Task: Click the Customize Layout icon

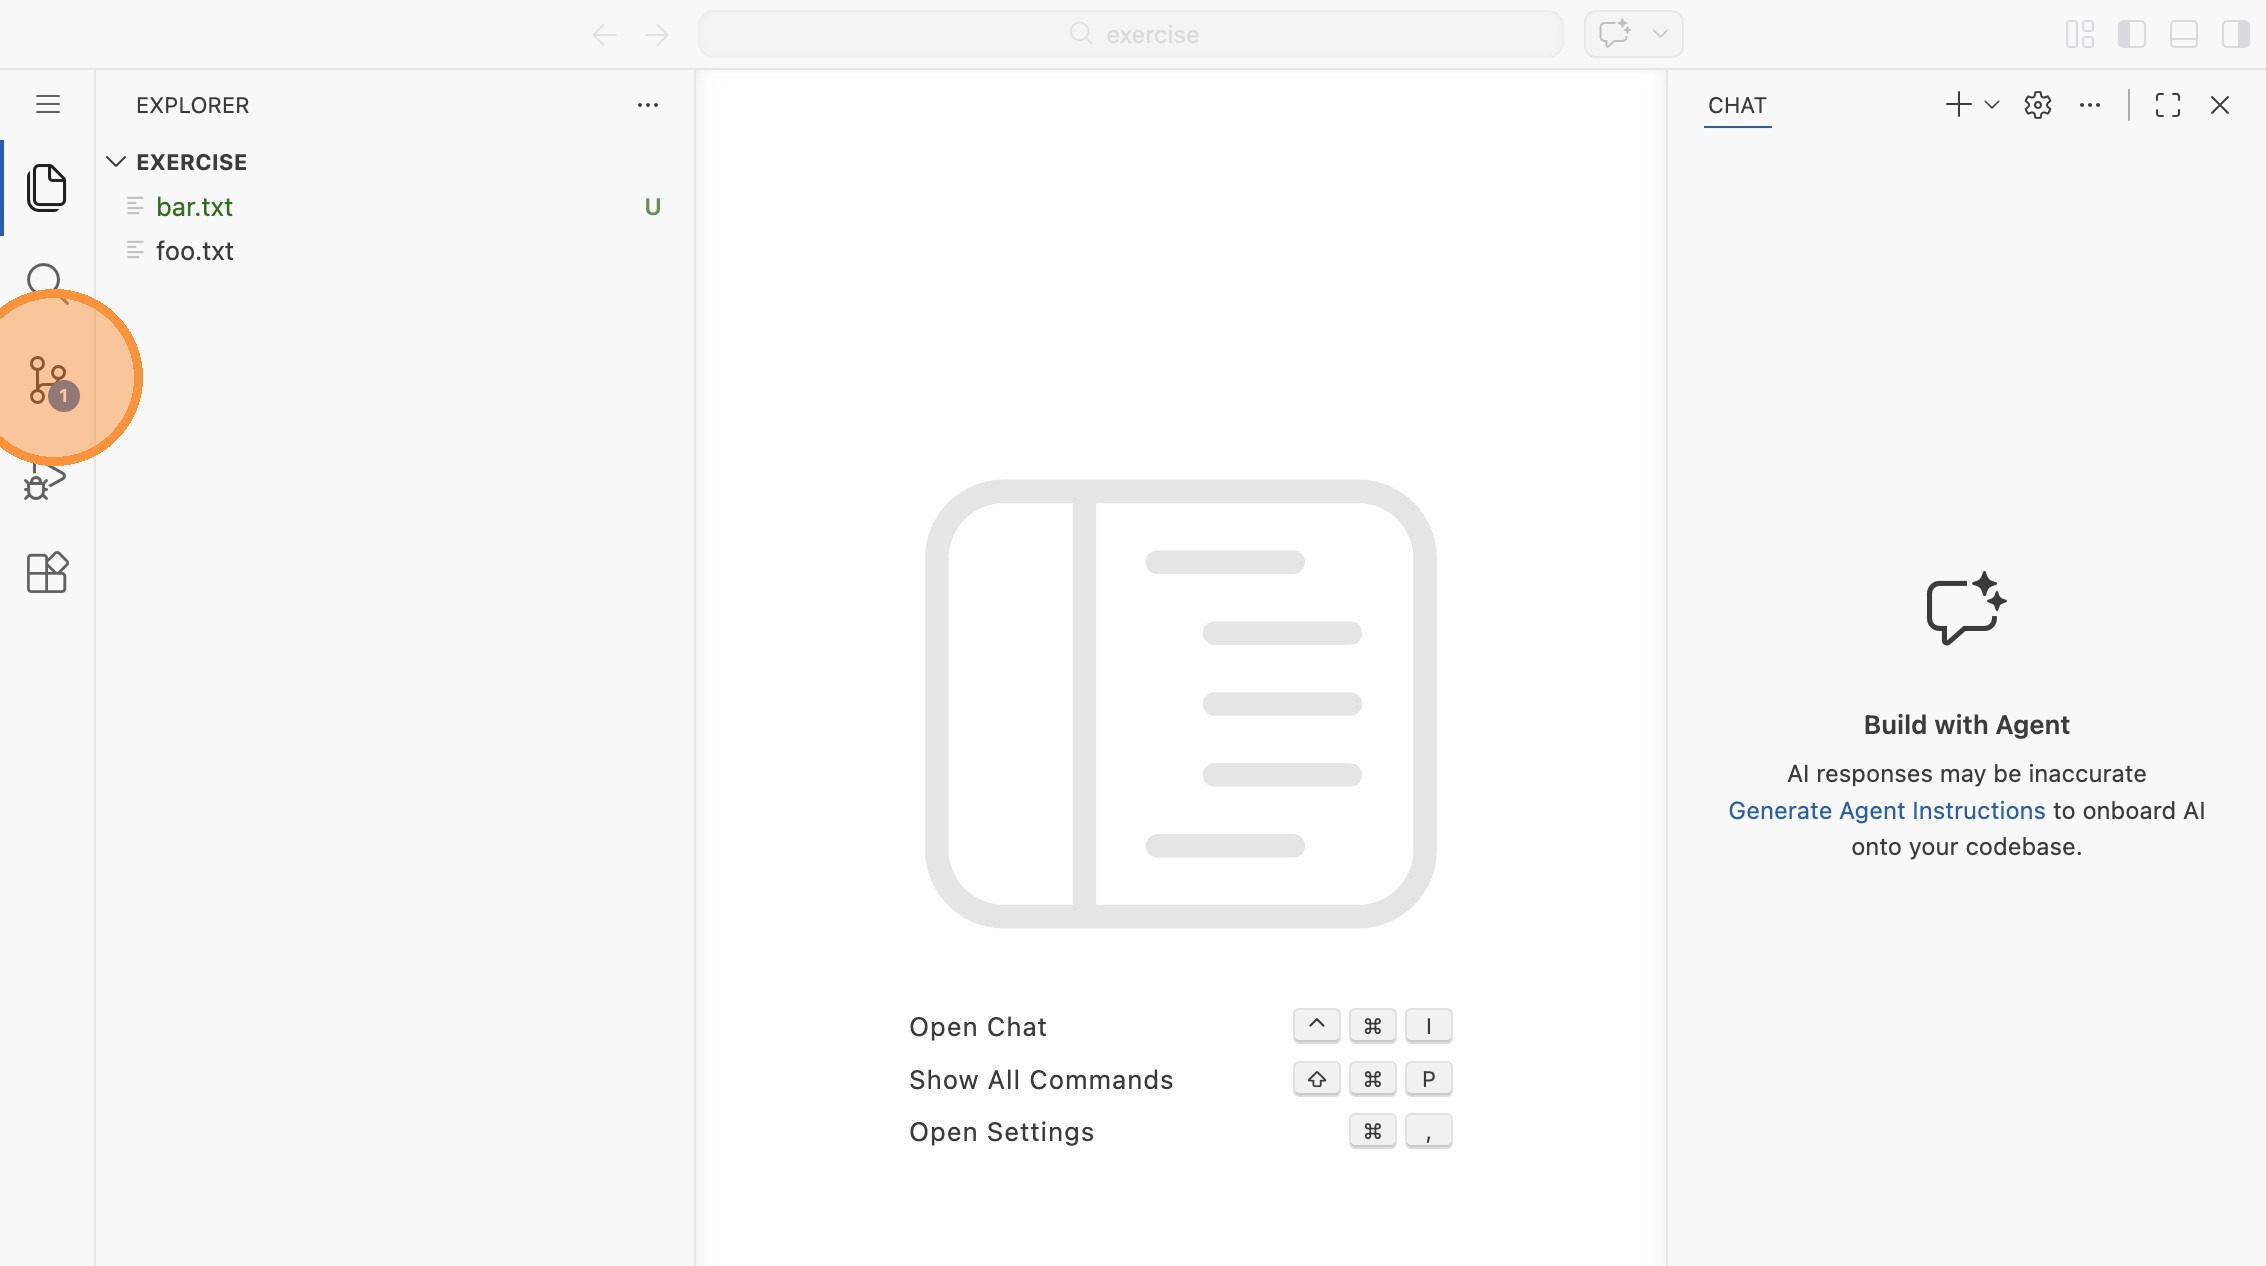Action: 2079,35
